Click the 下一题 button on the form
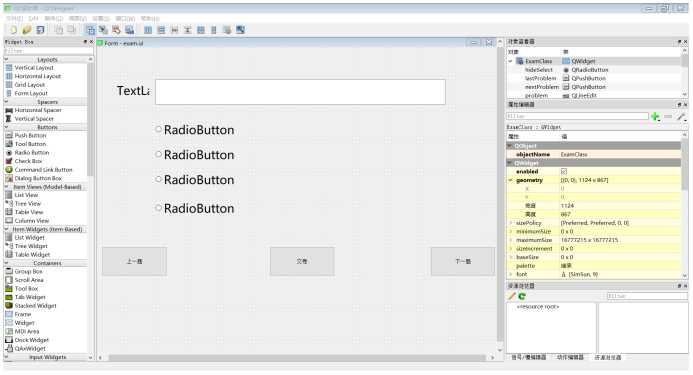This screenshot has height=375, width=693. click(463, 261)
